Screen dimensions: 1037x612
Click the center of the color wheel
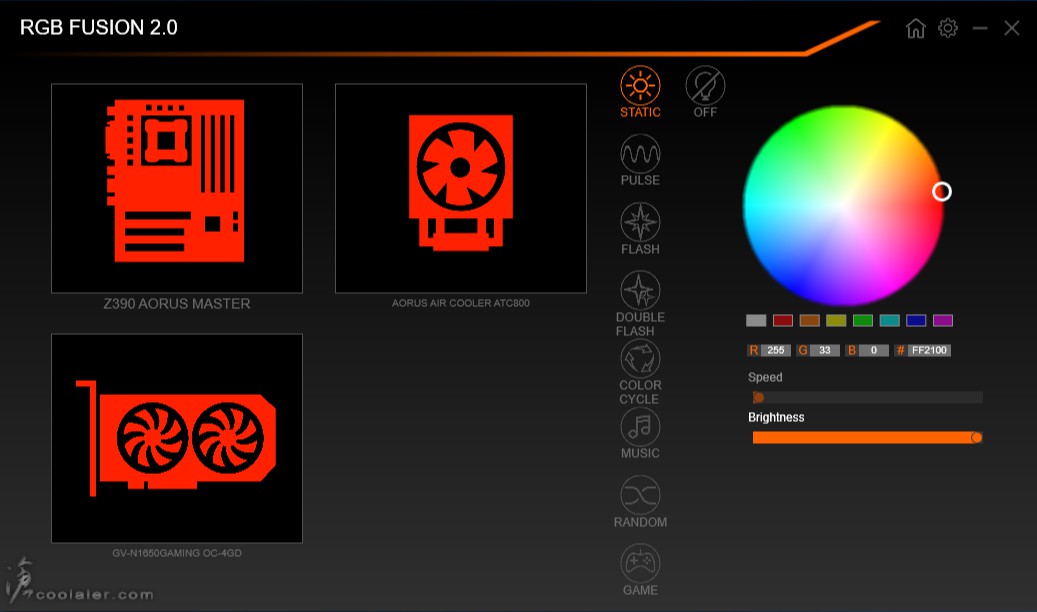tap(843, 206)
